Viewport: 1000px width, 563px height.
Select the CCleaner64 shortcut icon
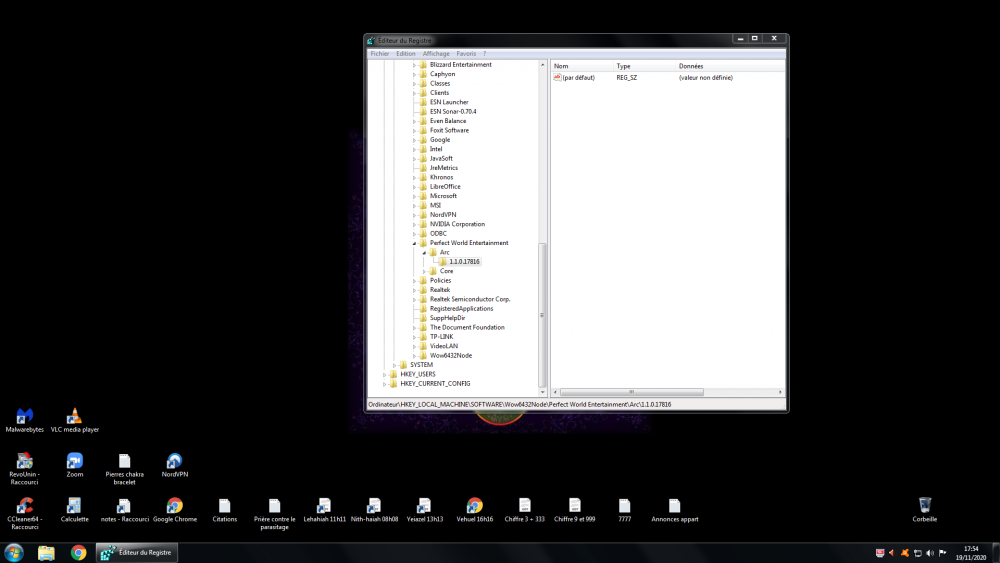[25, 513]
